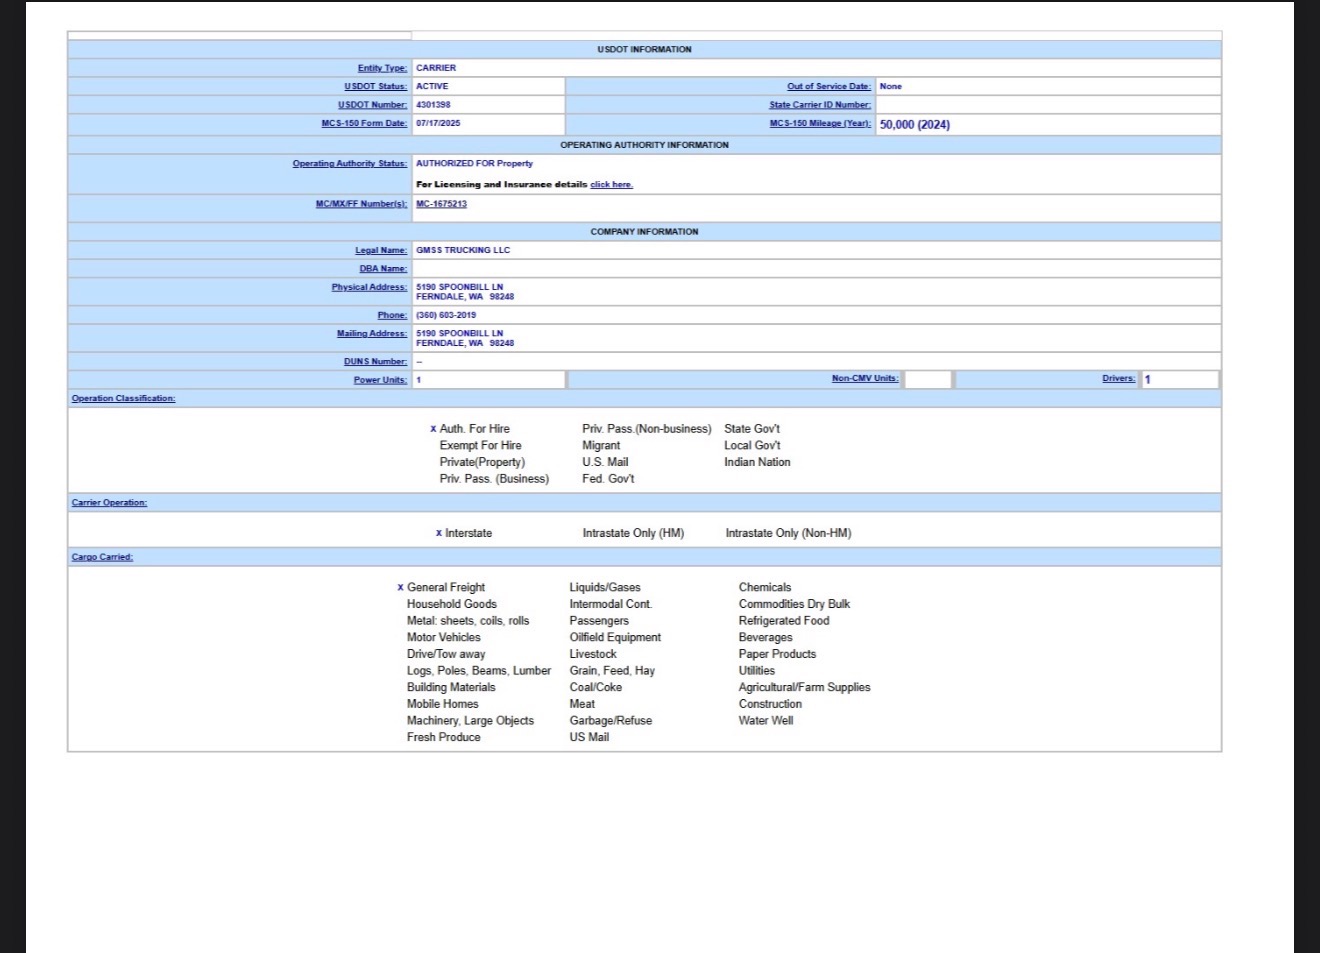Click the USDOT Number label link
Image resolution: width=1320 pixels, height=953 pixels.
[372, 105]
